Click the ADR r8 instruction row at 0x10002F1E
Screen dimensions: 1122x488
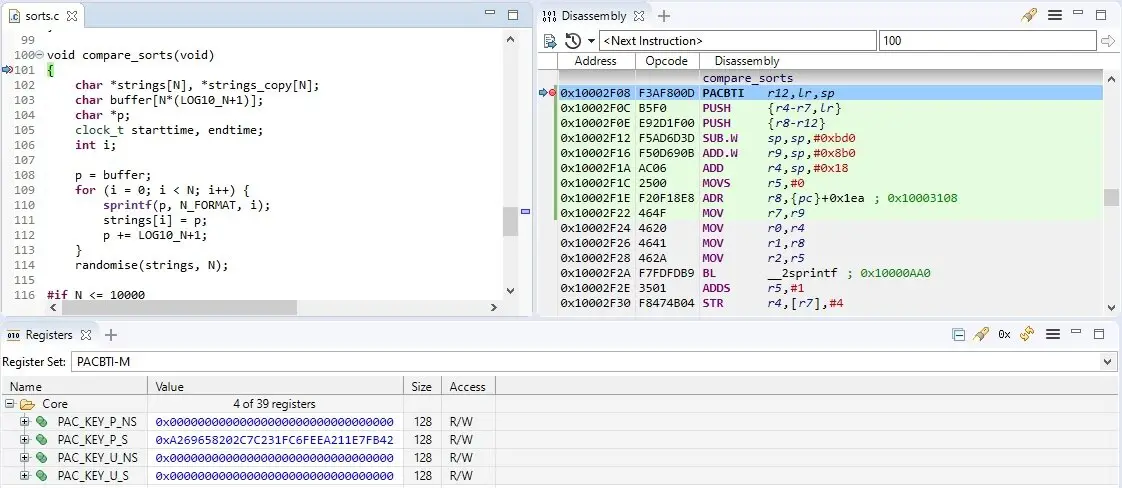coord(830,198)
